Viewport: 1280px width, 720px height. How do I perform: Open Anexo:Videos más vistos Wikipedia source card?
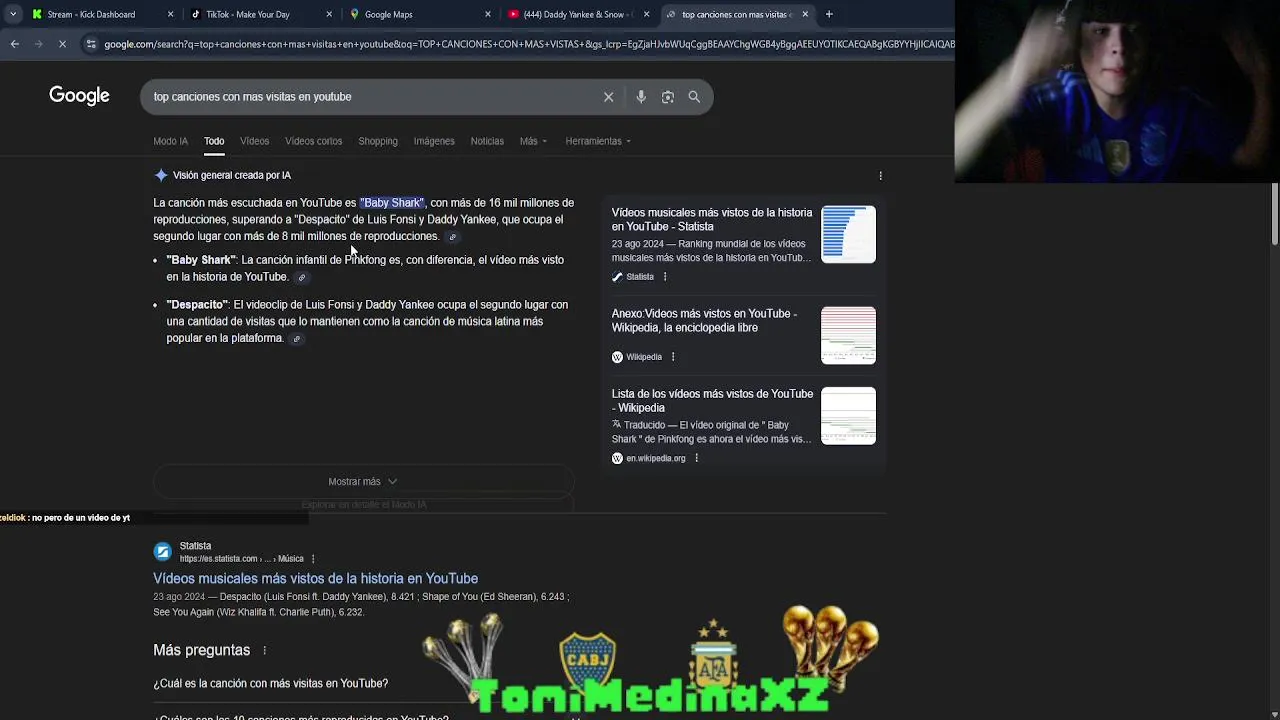(x=704, y=321)
